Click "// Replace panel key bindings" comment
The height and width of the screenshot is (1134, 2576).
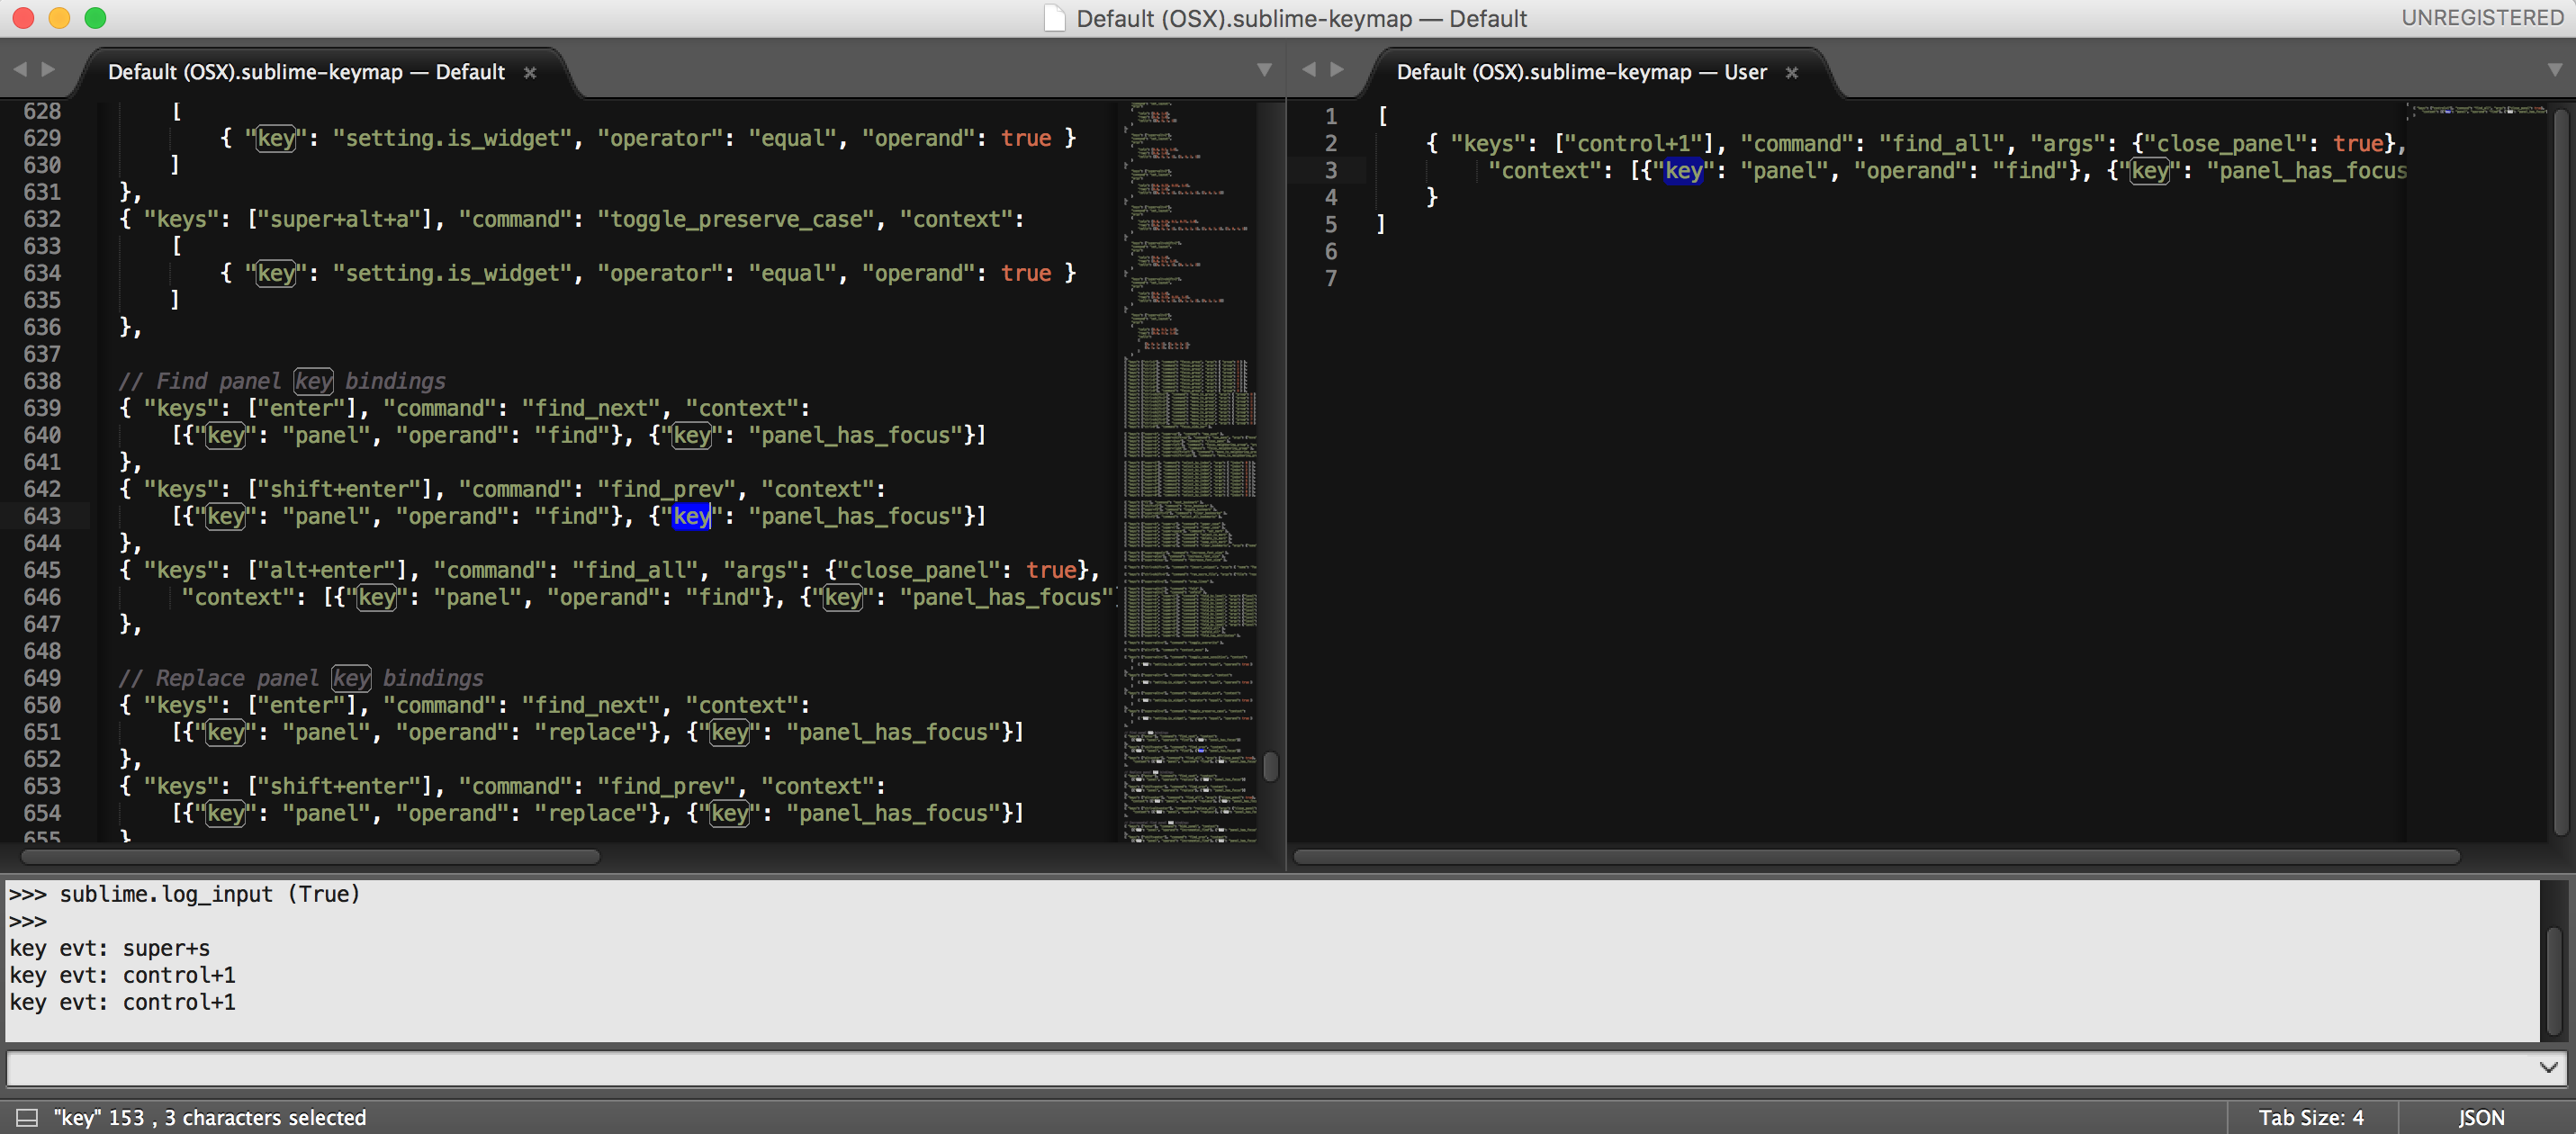(x=301, y=678)
